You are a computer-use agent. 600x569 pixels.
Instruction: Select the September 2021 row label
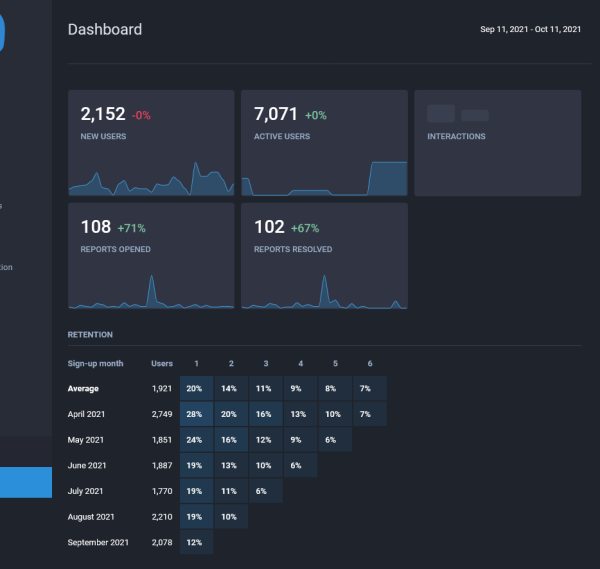pyautogui.click(x=98, y=542)
